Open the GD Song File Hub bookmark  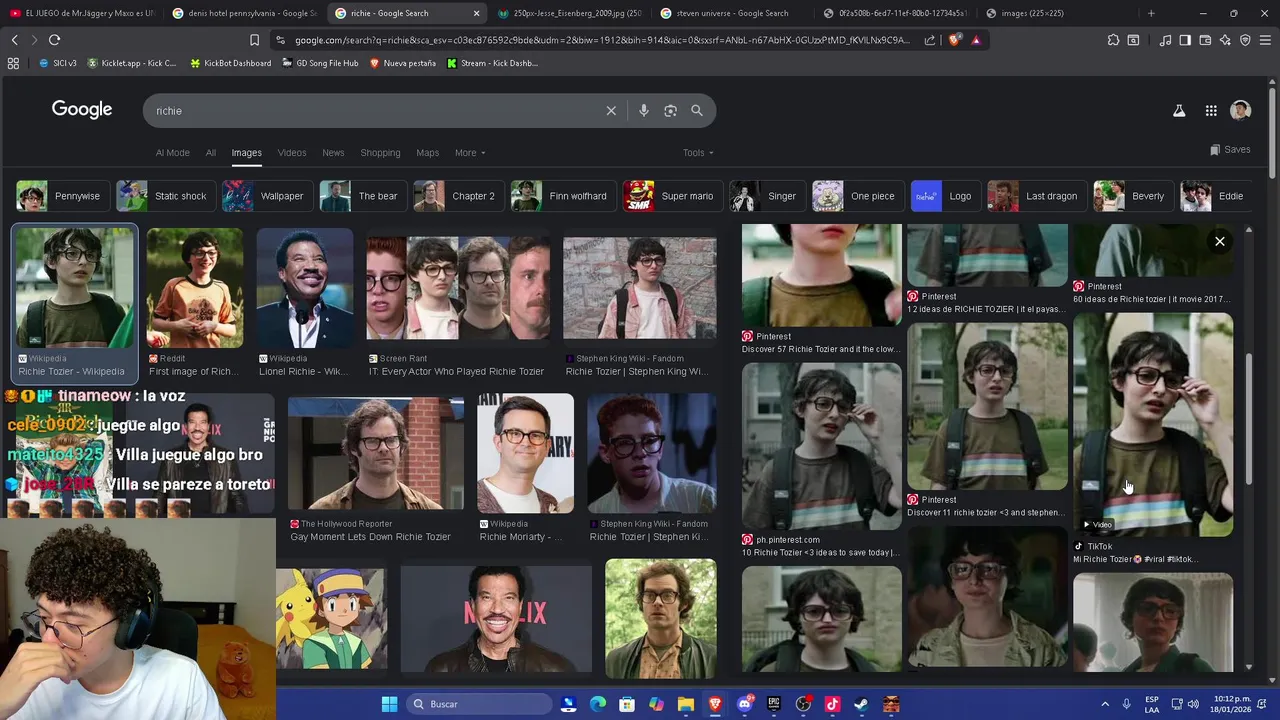pyautogui.click(x=320, y=63)
